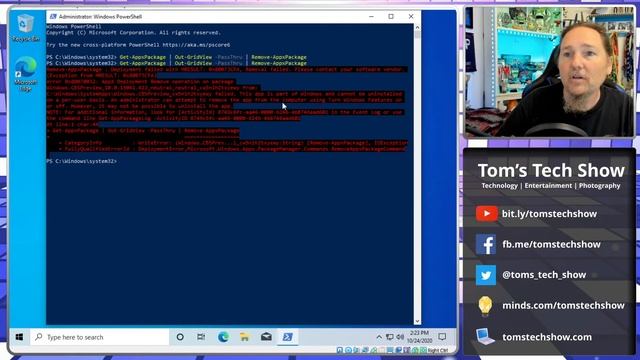Maximize the PowerShell window
The image size is (640, 360).
[391, 17]
